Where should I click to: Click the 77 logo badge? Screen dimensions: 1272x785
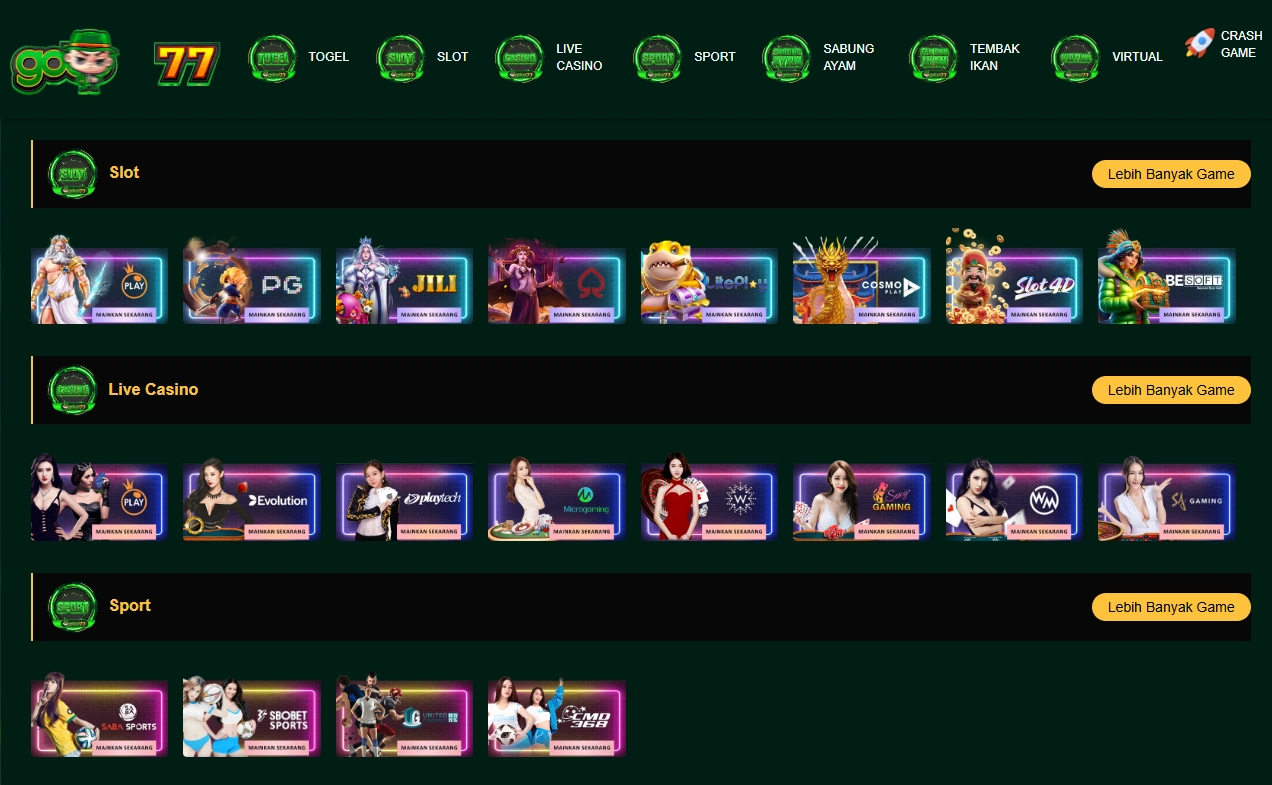coord(186,63)
